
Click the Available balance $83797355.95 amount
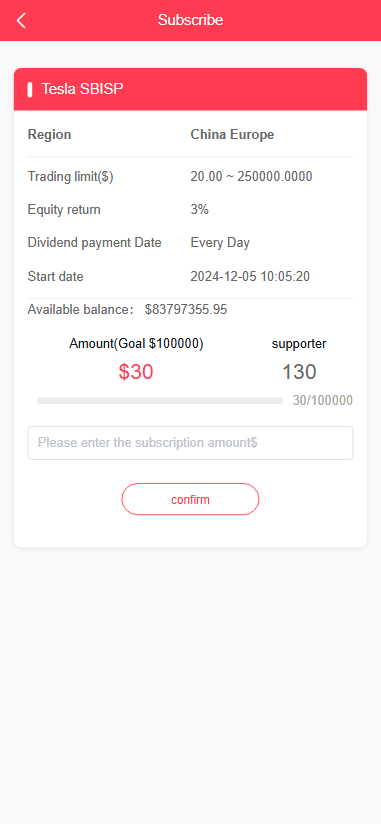186,310
